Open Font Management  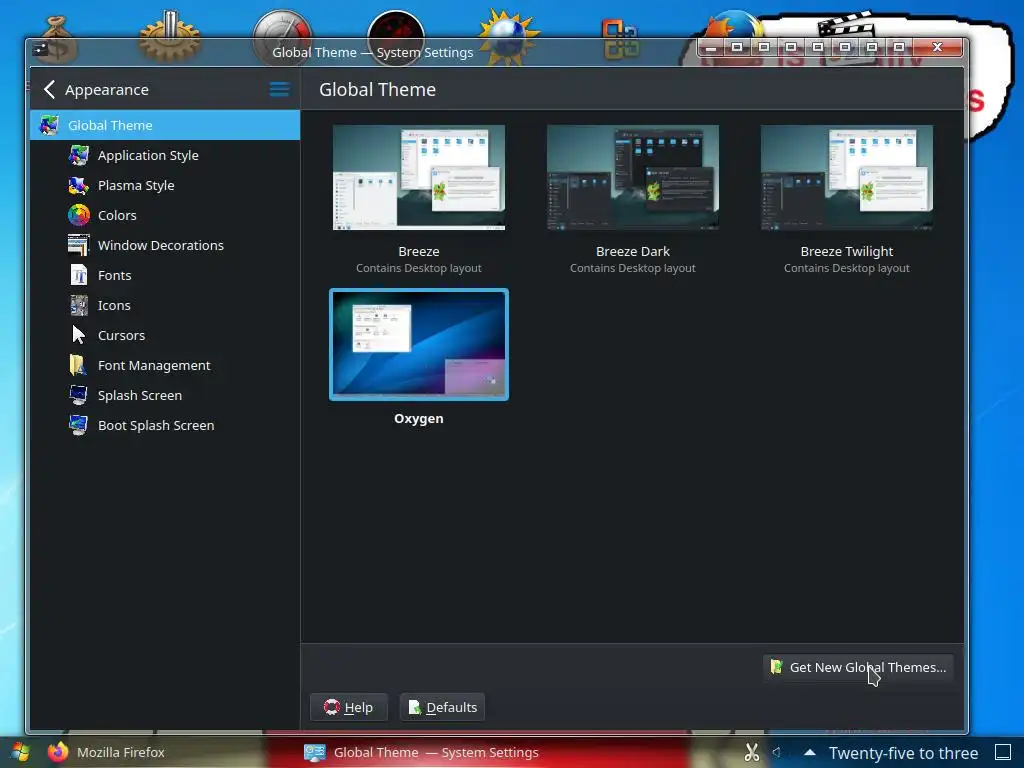165,366
